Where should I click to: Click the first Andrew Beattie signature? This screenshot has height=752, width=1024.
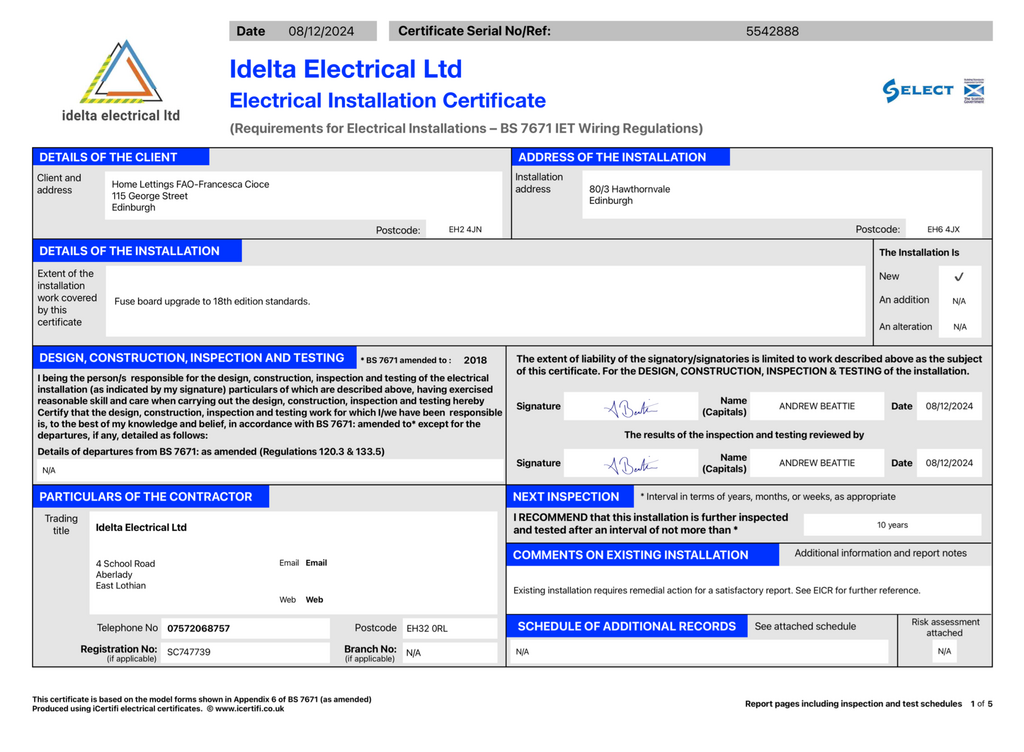(631, 407)
